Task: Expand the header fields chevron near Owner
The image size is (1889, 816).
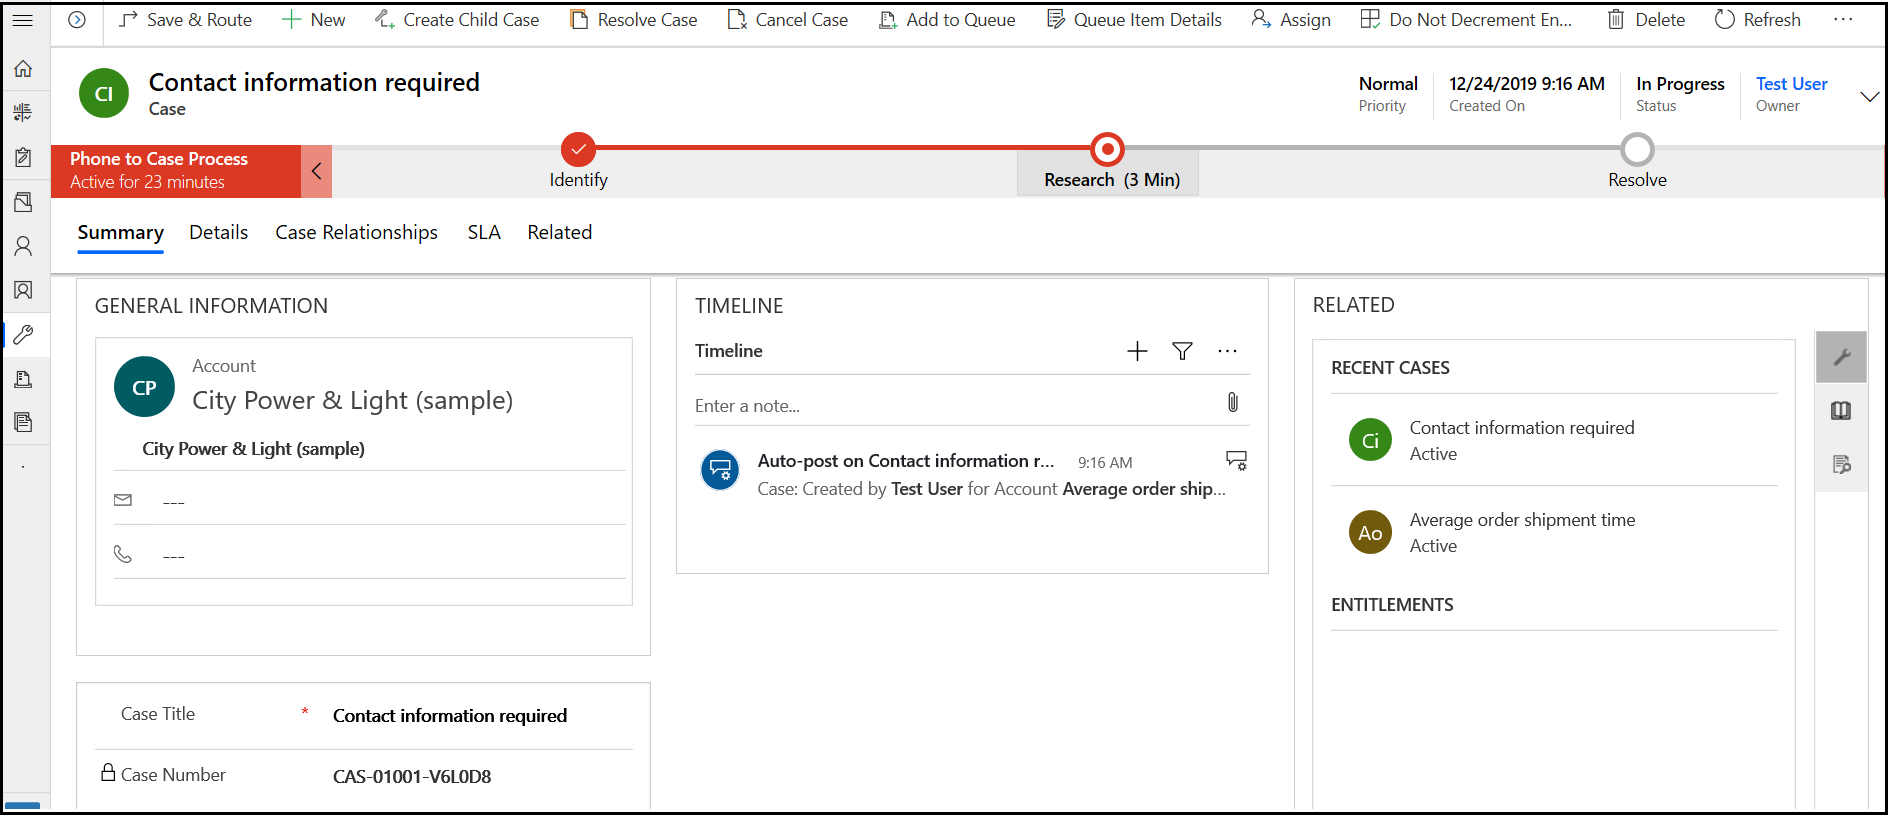Action: [1868, 96]
